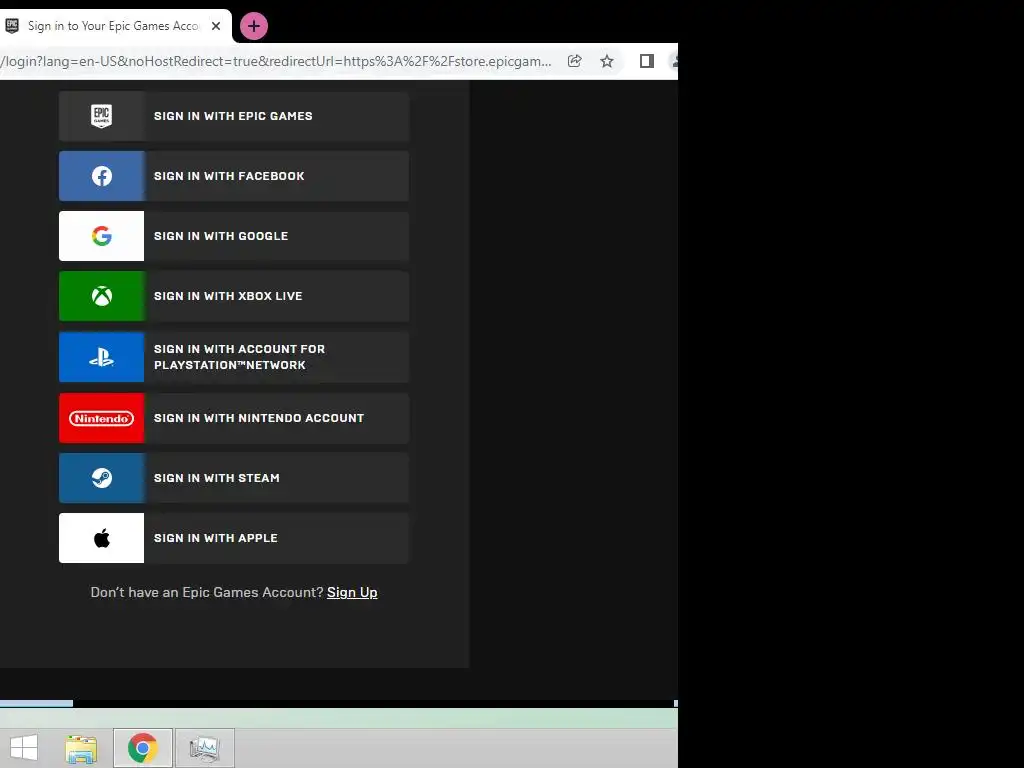This screenshot has height=768, width=1024.
Task: Choose Sign In with Nintendo Account
Action: (234, 418)
